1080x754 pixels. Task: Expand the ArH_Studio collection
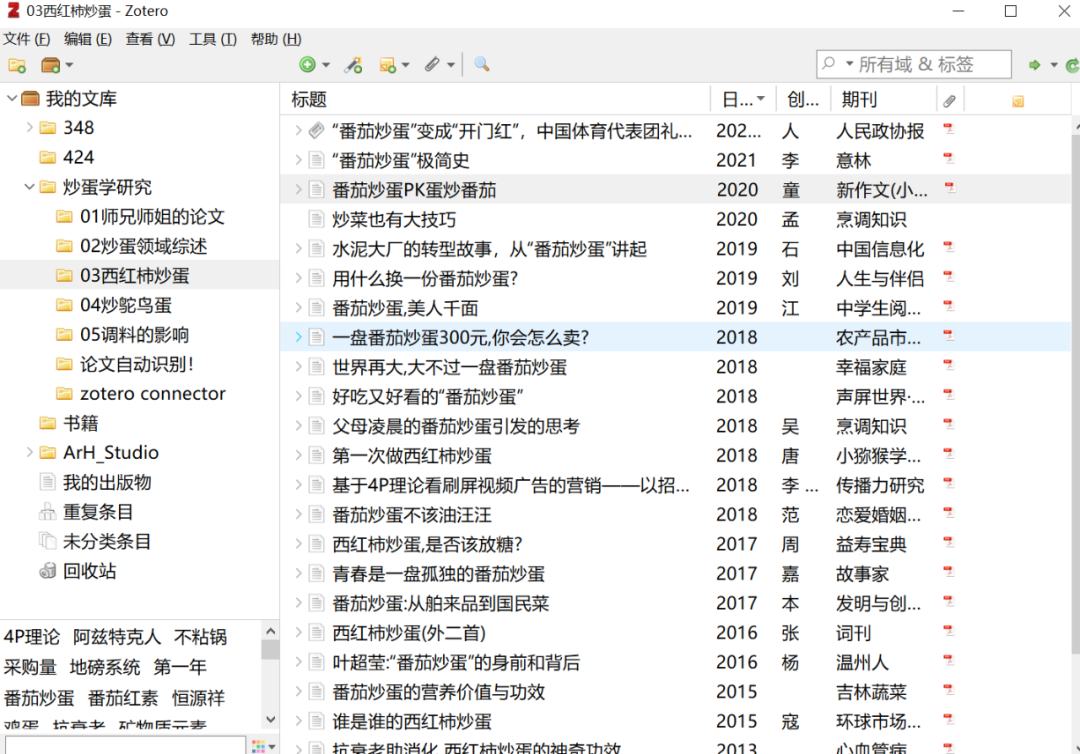29,452
